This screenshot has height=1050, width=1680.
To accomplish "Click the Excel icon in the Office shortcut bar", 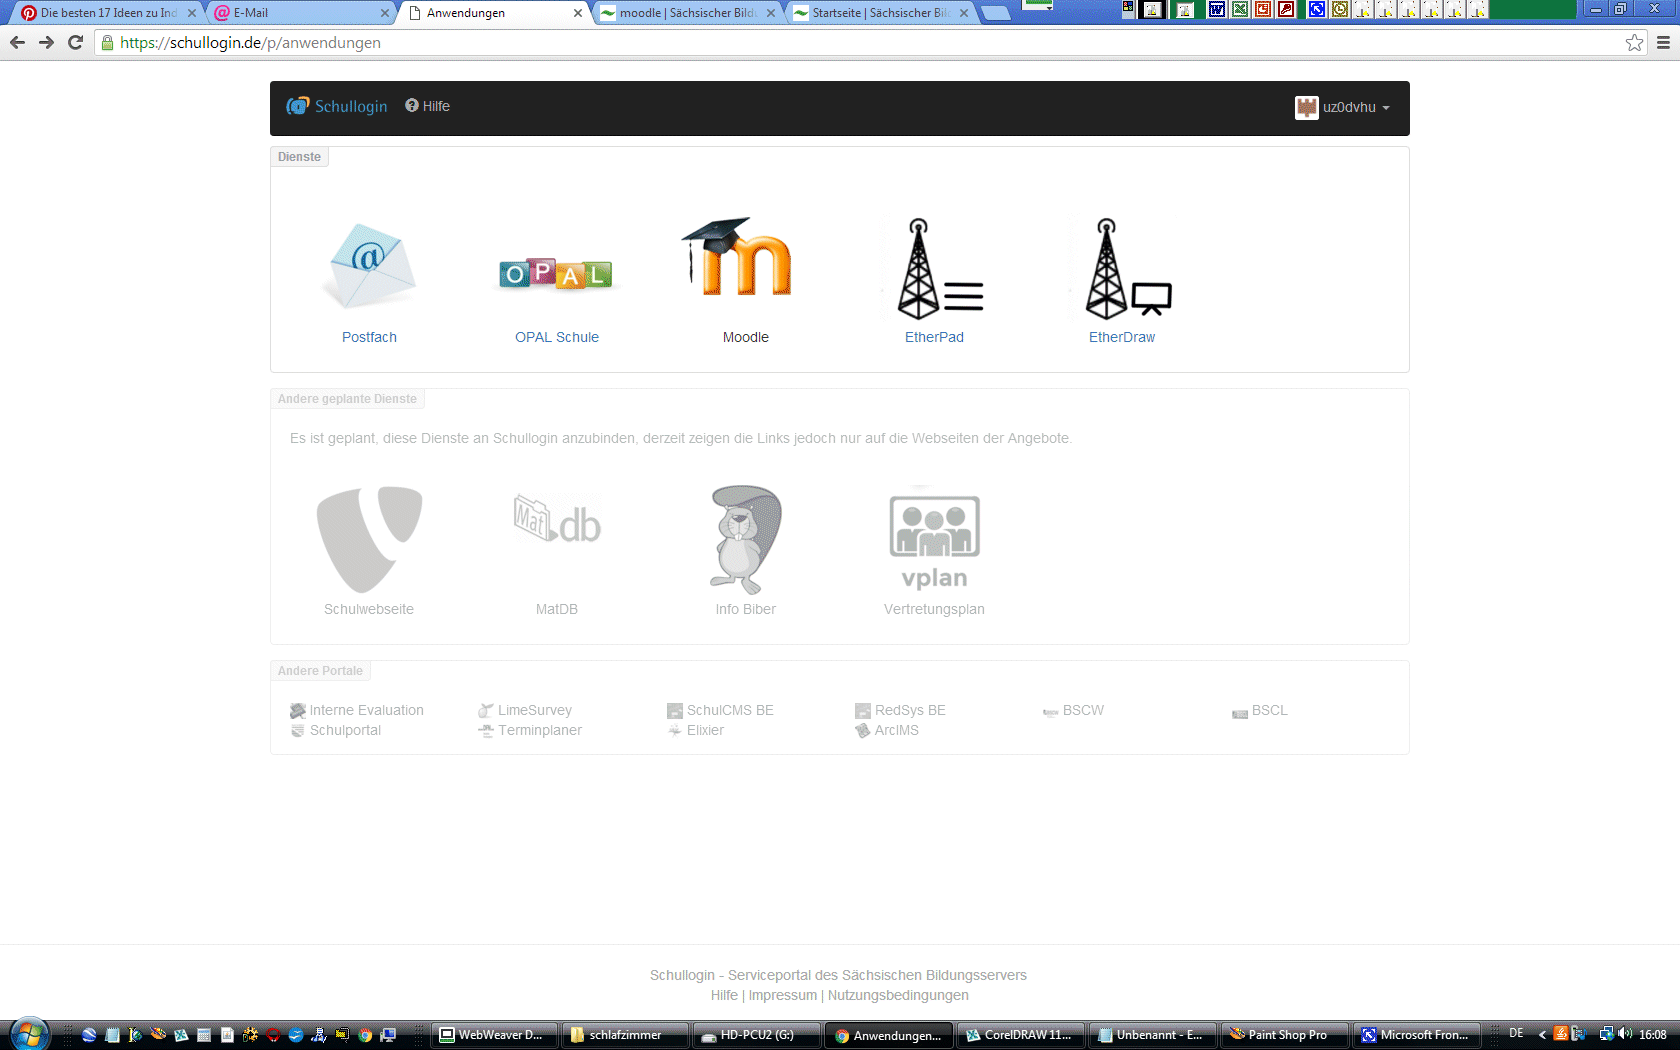I will click(1240, 9).
